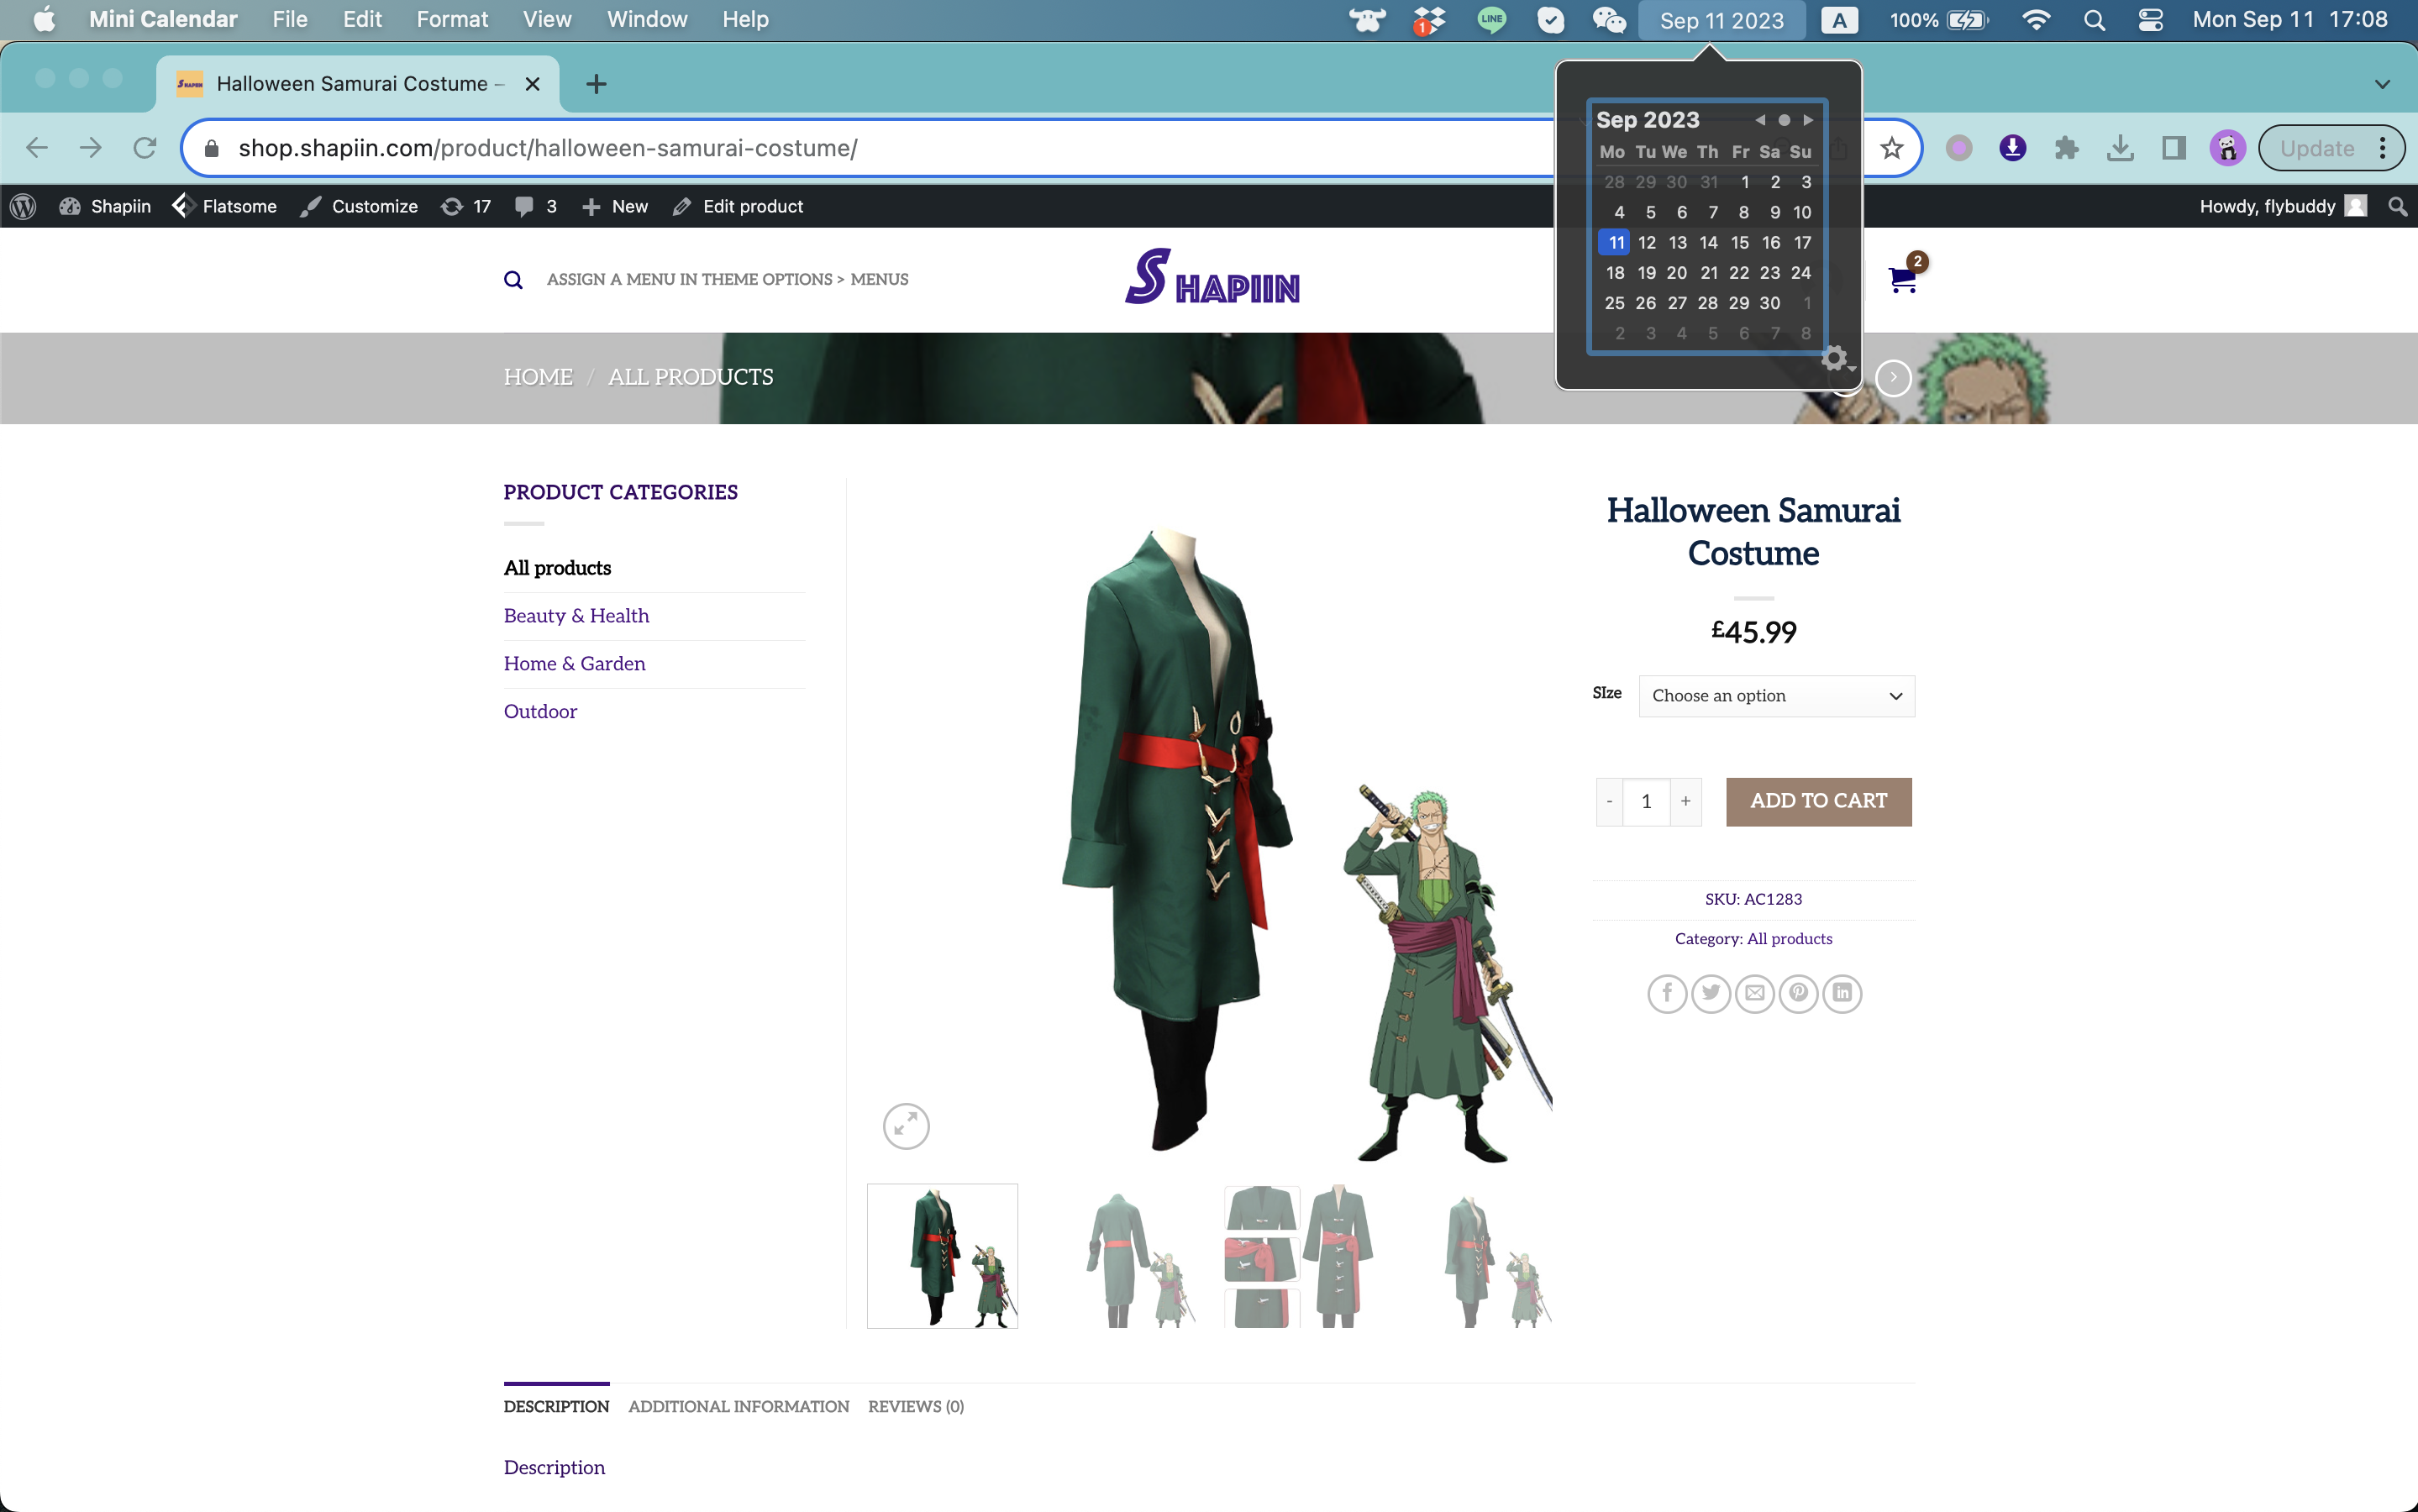
Task: Pin product on Pinterest
Action: (1798, 993)
